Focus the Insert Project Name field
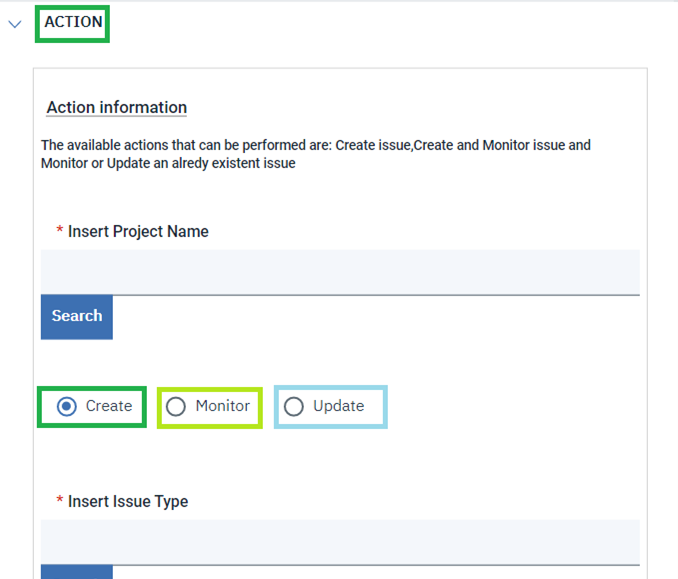The image size is (678, 579). (340, 272)
